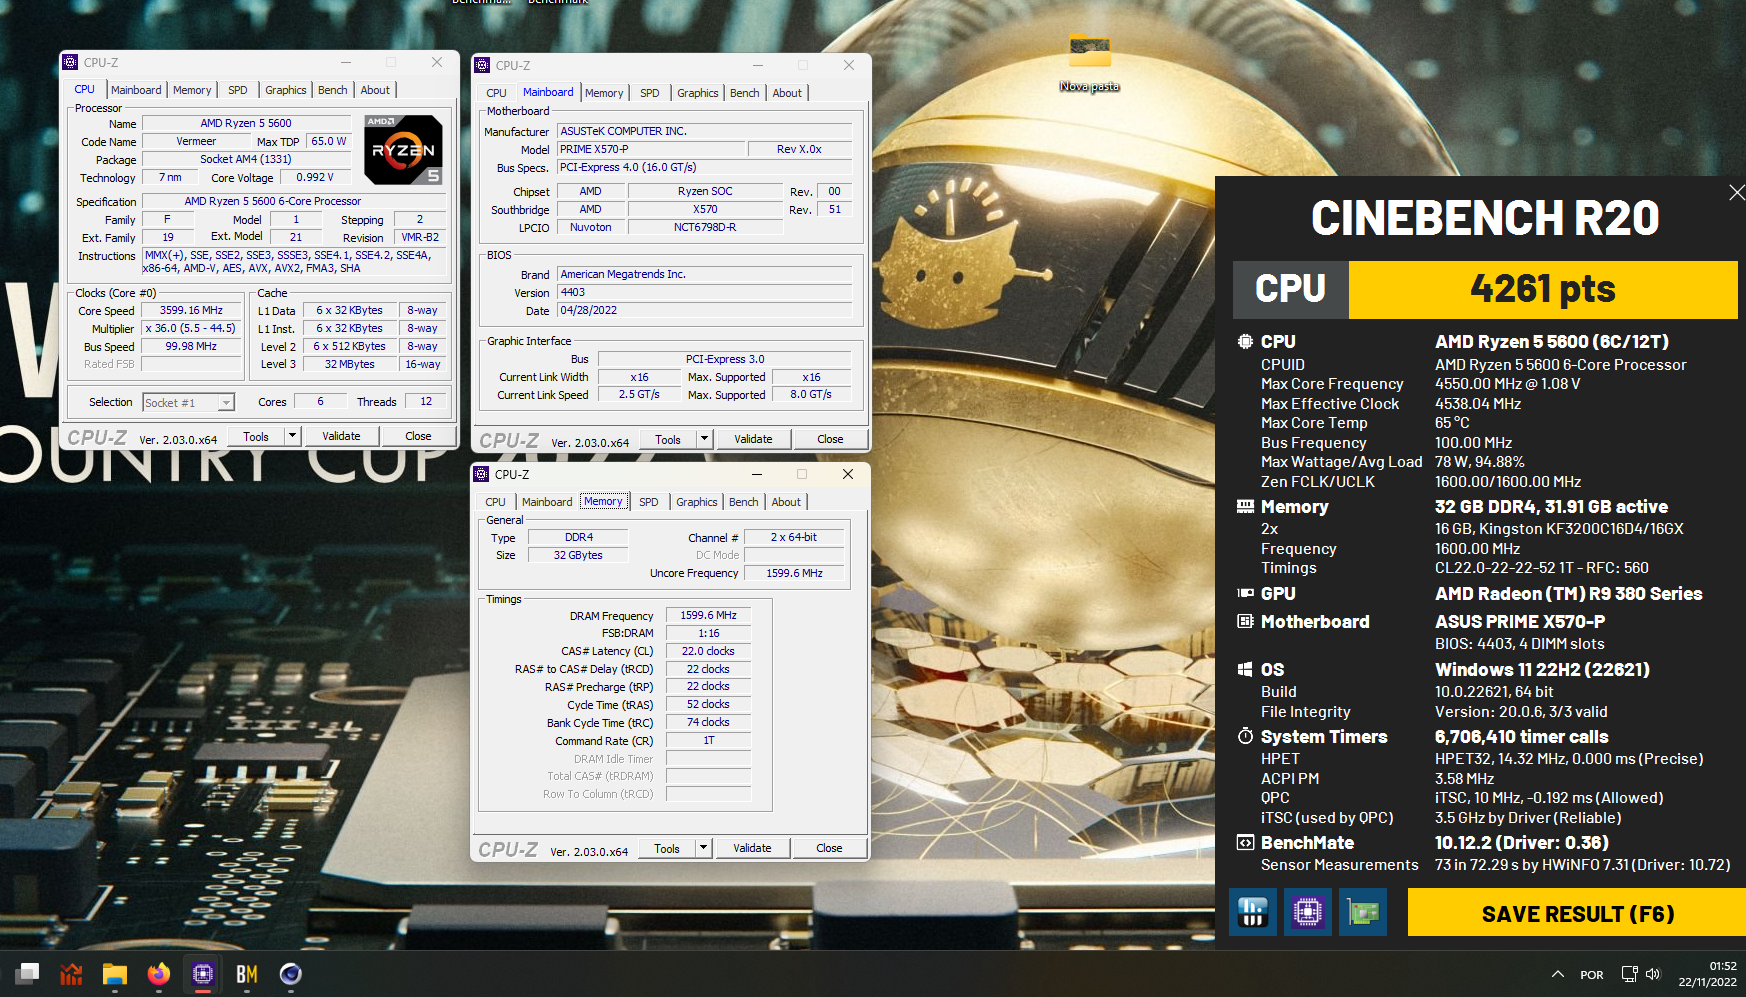
Task: Open HWiNFO from the BenchMate panel icon
Action: (1252, 912)
